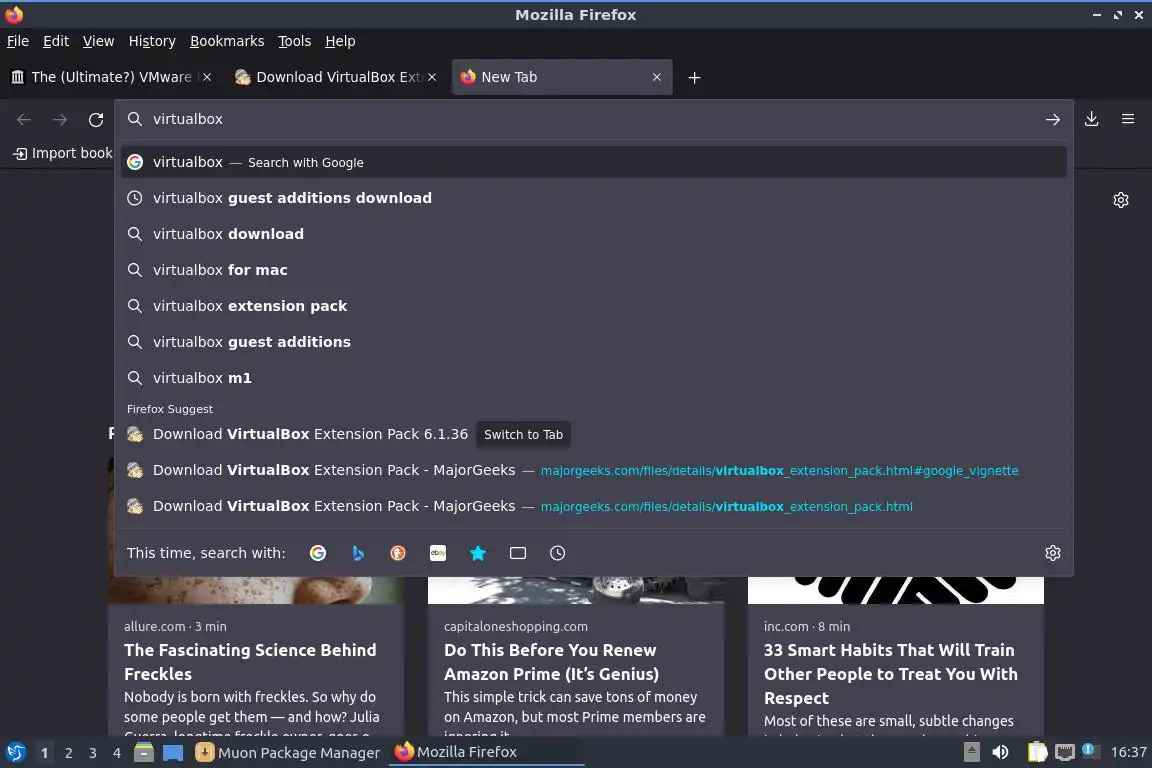Image resolution: width=1152 pixels, height=768 pixels.
Task: Go forward one page
Action: 60,120
